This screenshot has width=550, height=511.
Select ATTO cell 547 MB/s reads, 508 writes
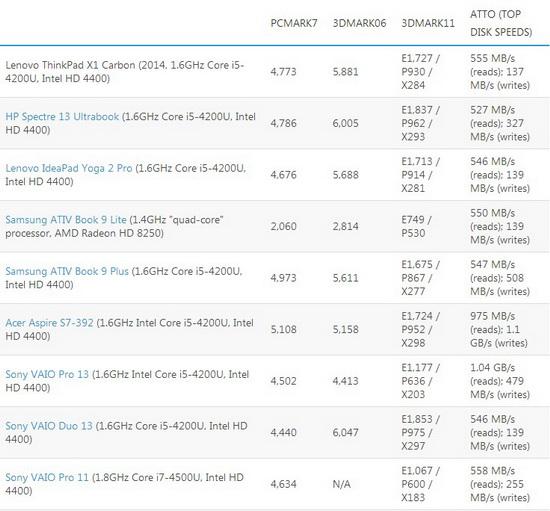point(500,278)
